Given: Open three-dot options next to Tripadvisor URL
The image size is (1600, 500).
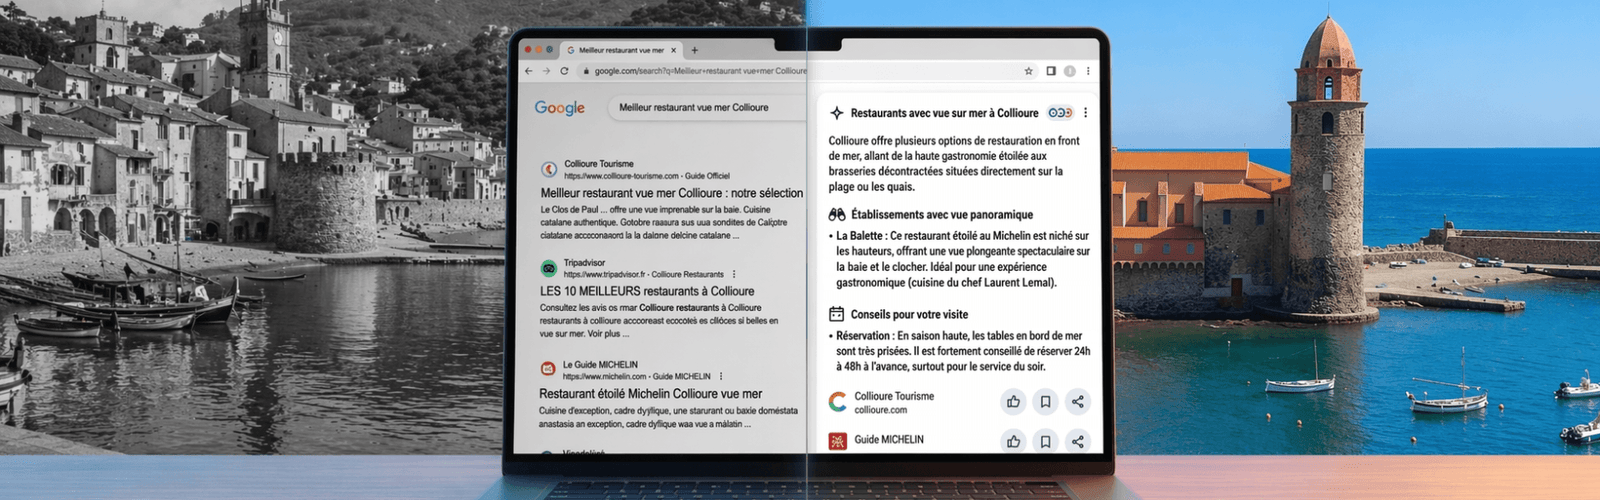Looking at the screenshot, I should (x=734, y=274).
